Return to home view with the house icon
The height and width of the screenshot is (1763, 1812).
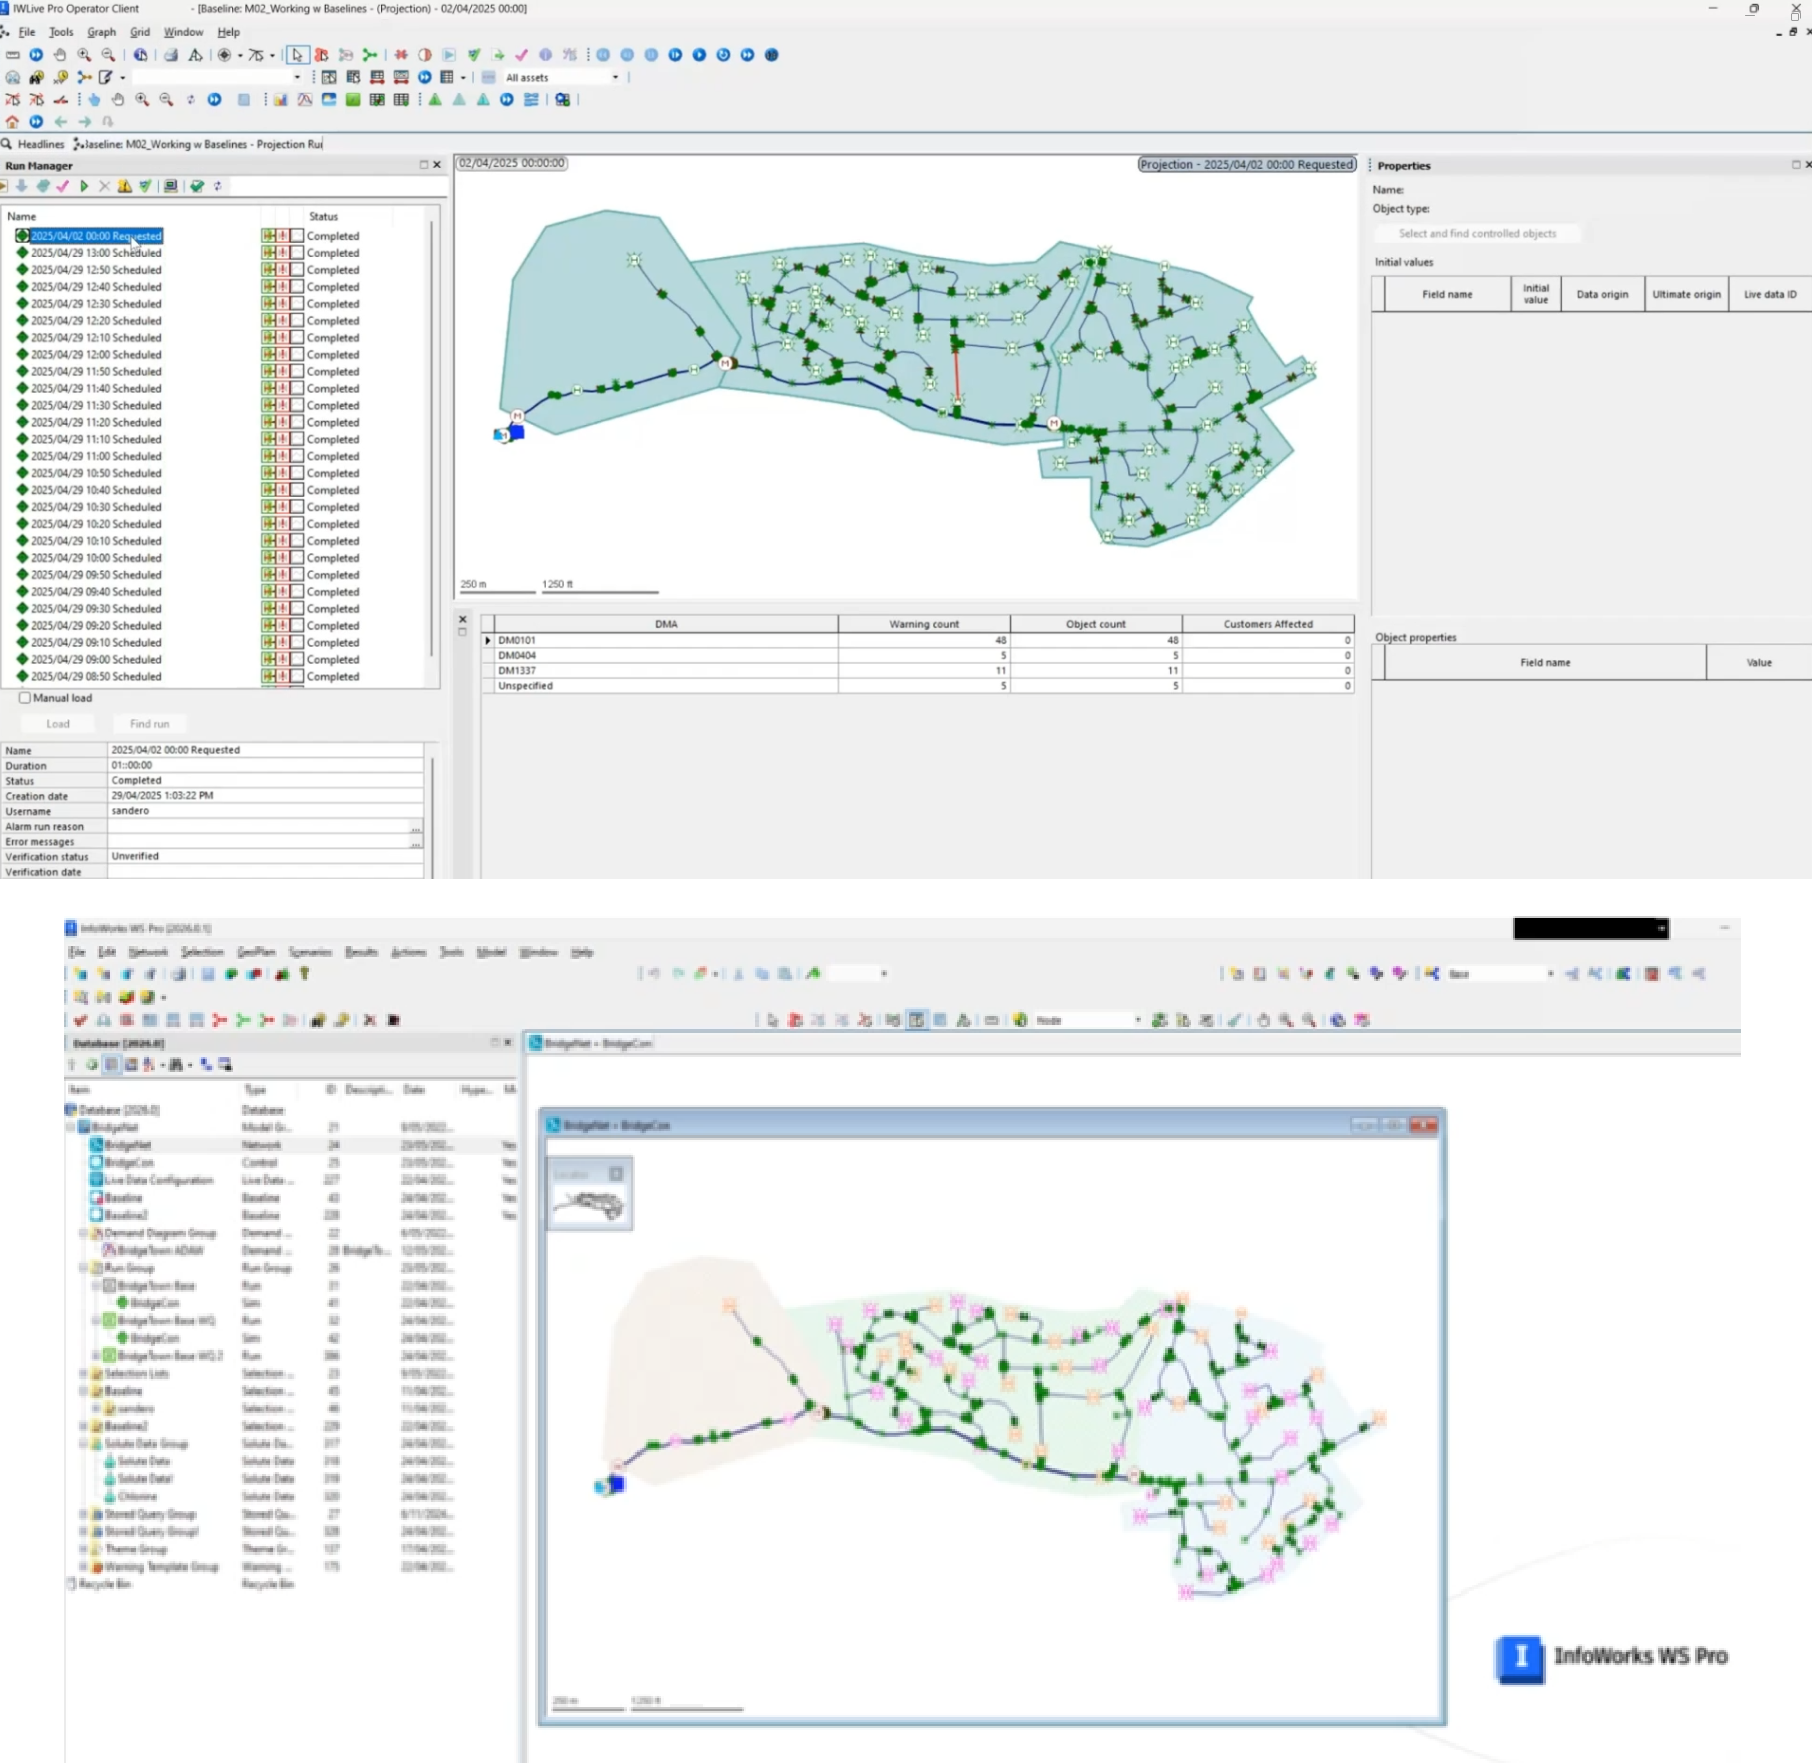(12, 121)
